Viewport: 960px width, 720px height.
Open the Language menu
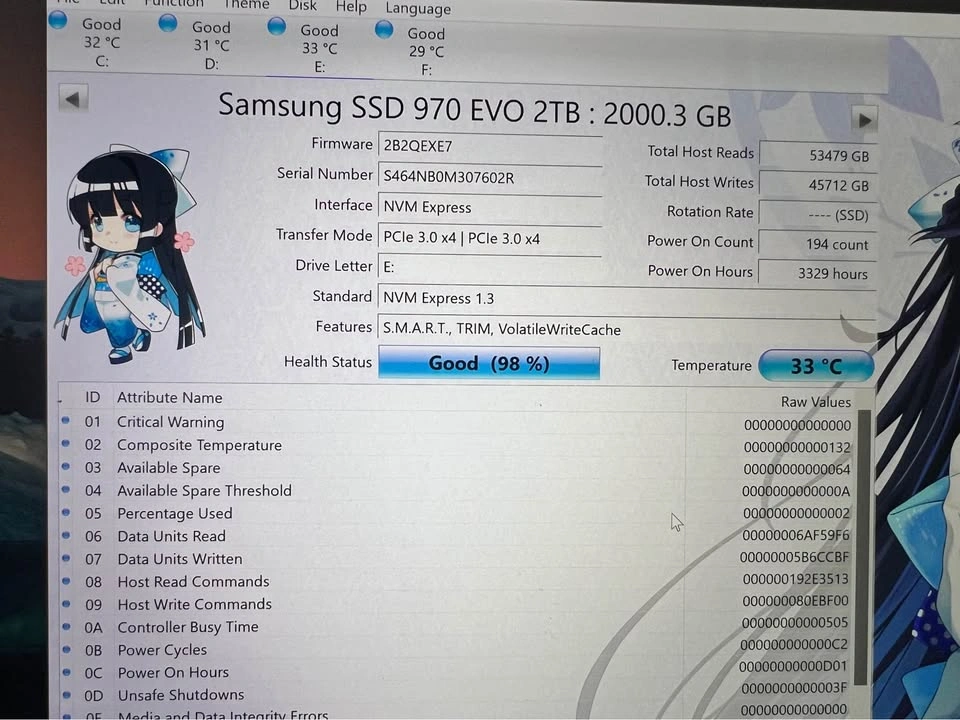[x=418, y=9]
